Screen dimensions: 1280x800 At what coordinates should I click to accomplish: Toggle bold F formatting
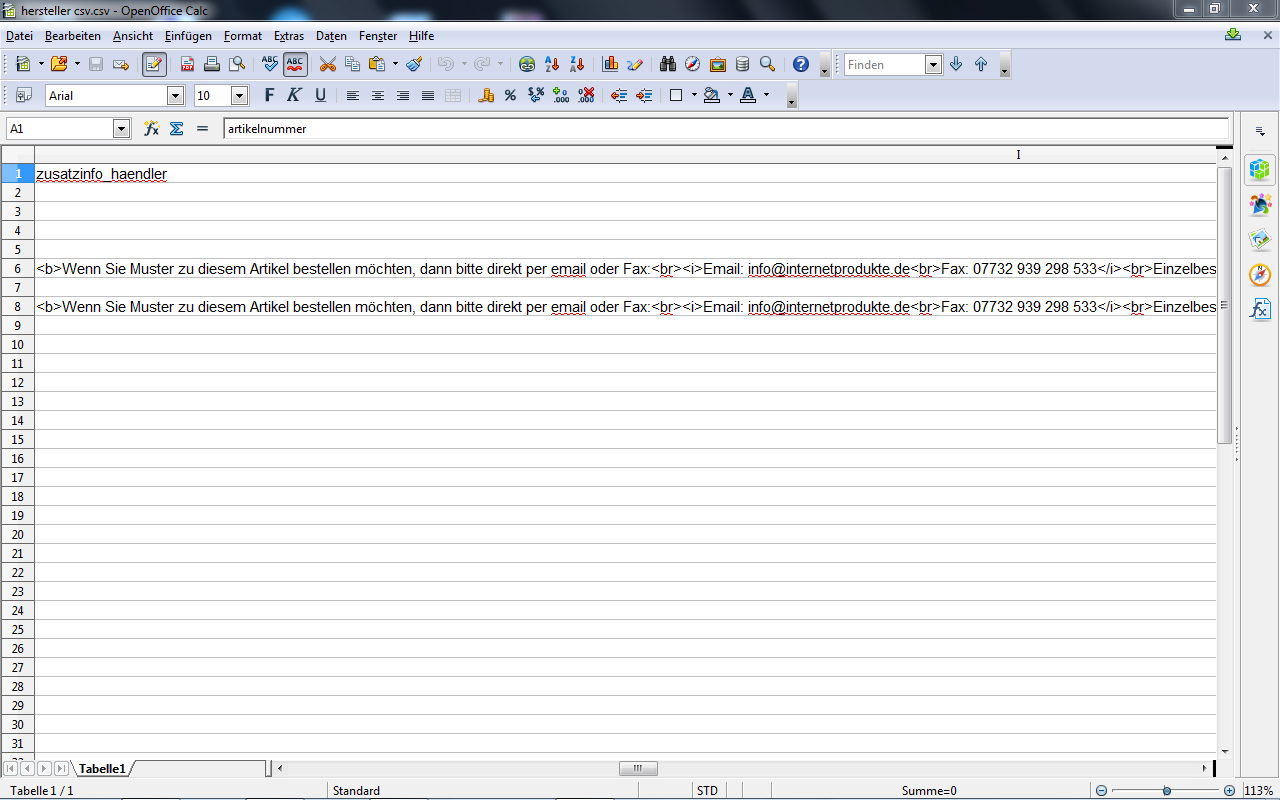coord(269,95)
